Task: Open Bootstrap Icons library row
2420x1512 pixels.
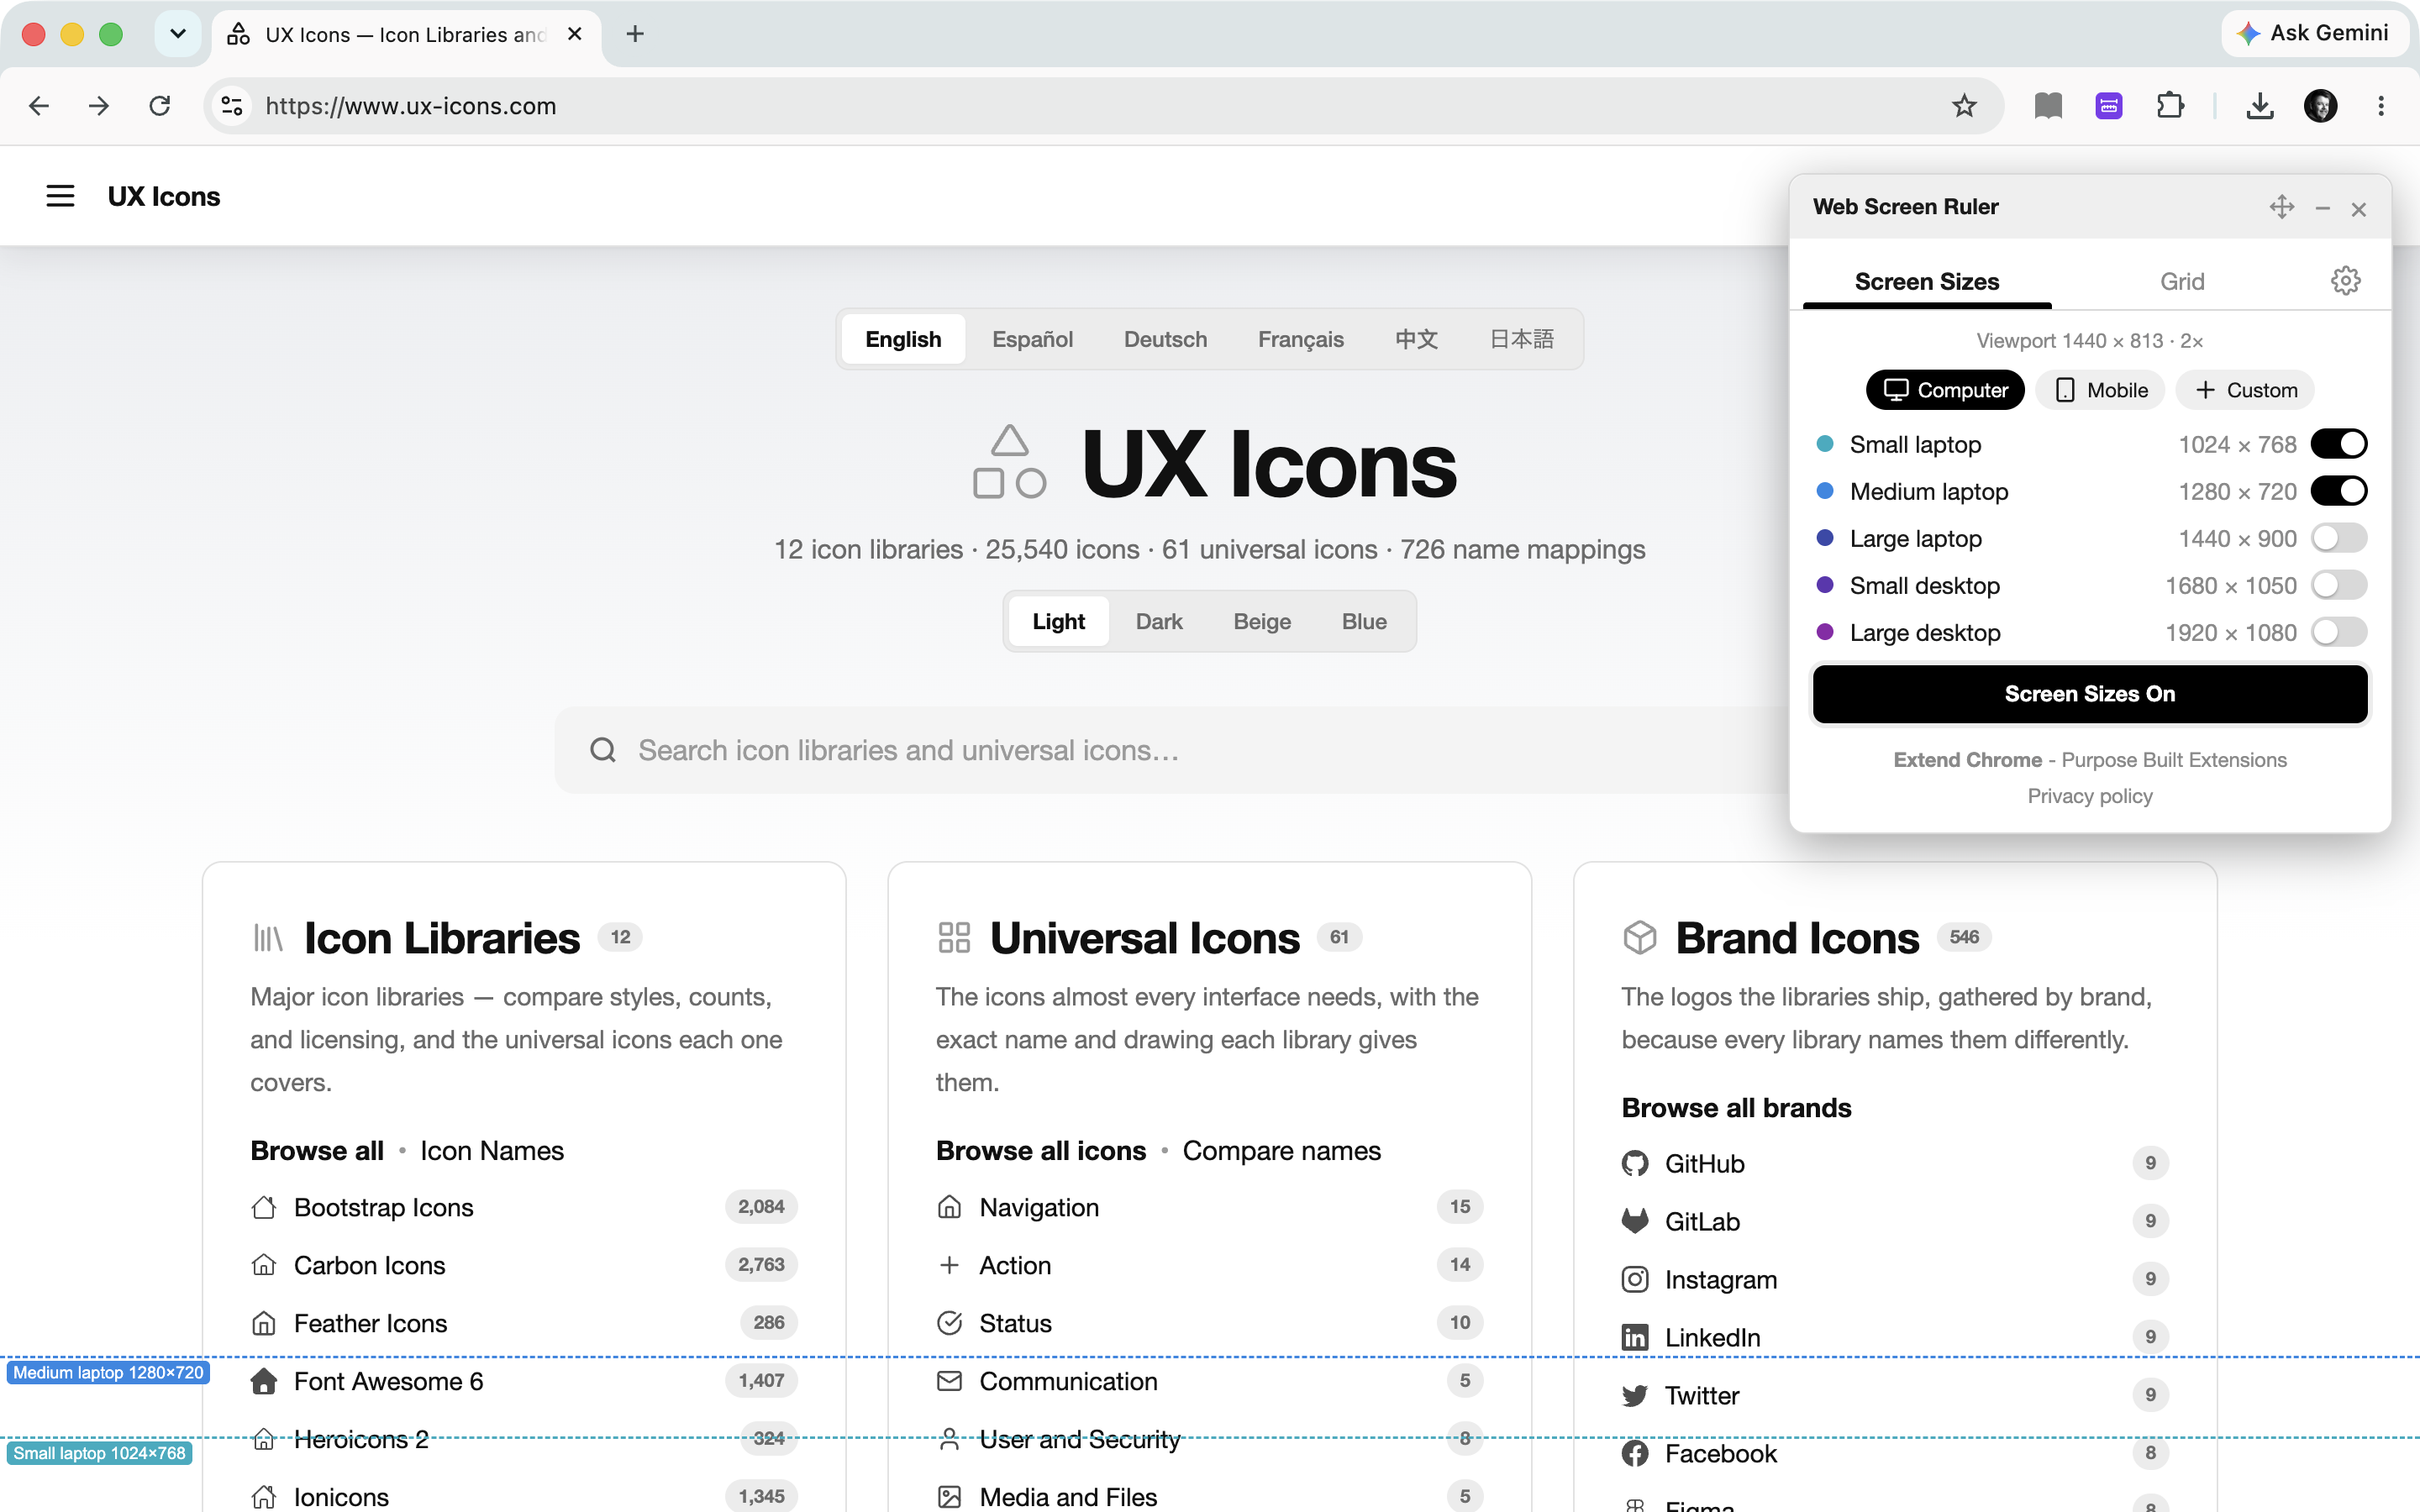Action: [x=524, y=1207]
